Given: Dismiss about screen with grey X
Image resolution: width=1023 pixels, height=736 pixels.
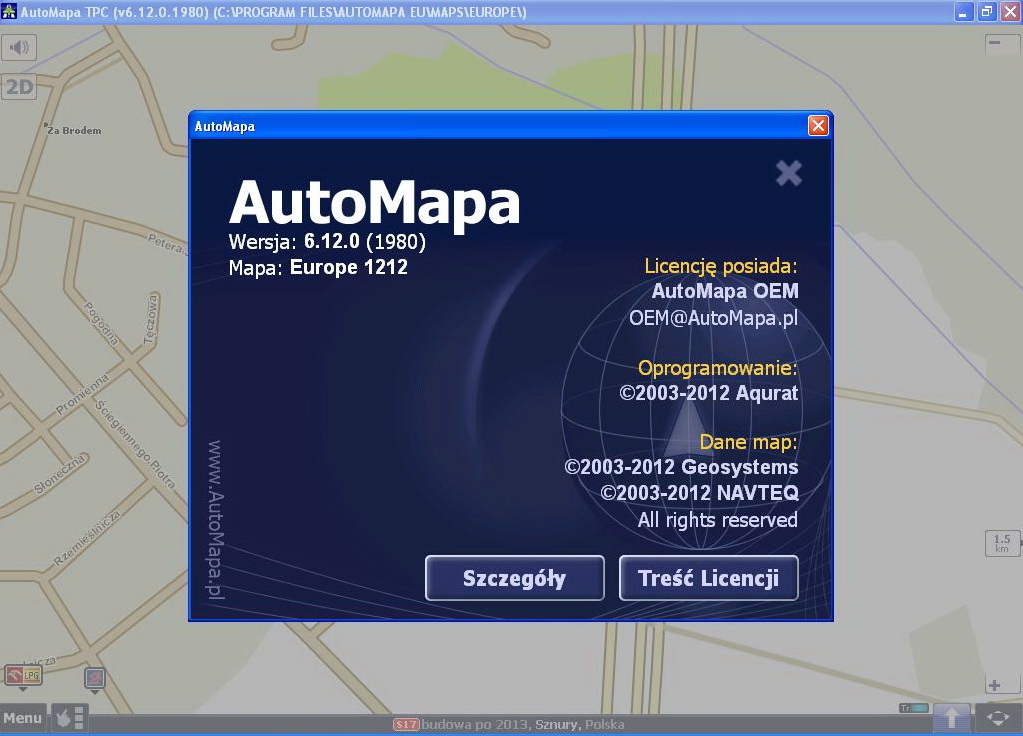Looking at the screenshot, I should pos(789,173).
